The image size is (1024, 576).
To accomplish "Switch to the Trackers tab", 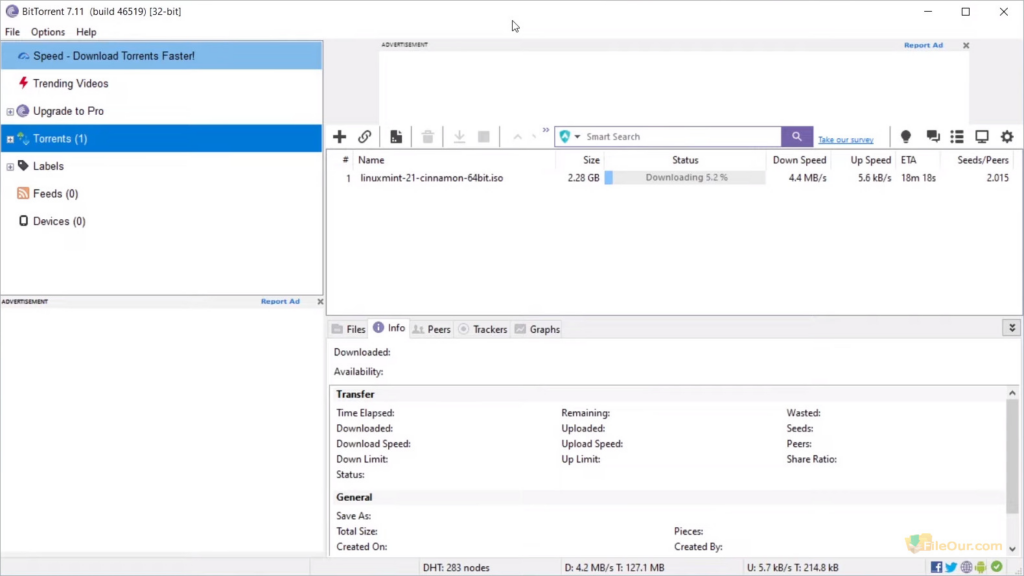I will [483, 328].
